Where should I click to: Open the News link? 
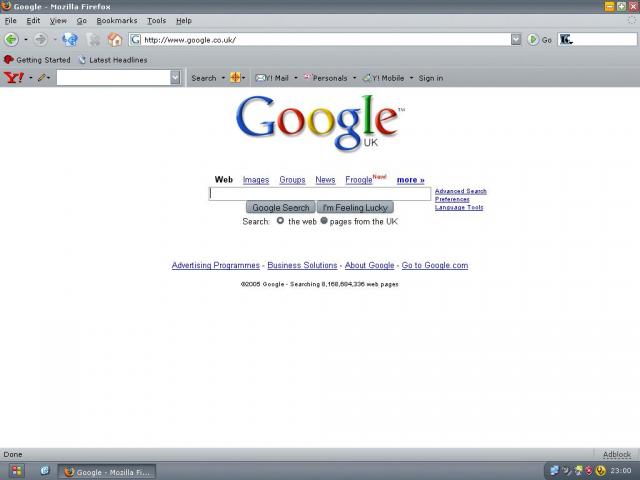[325, 180]
